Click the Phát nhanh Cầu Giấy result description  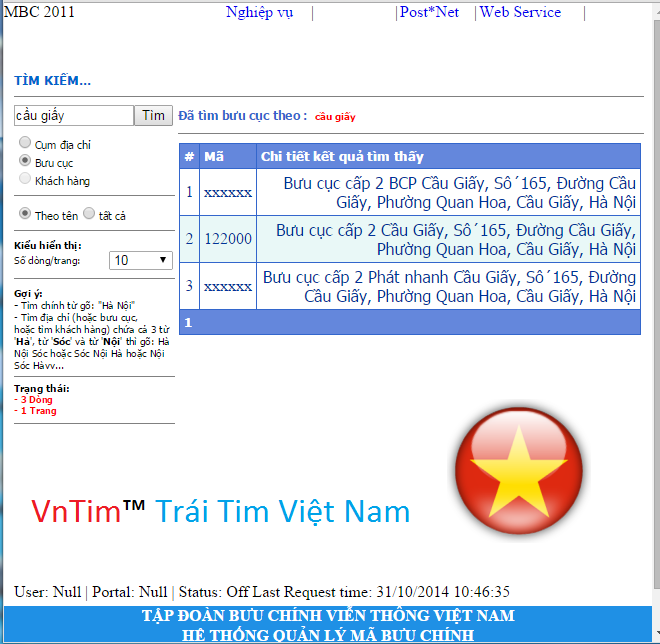point(449,287)
